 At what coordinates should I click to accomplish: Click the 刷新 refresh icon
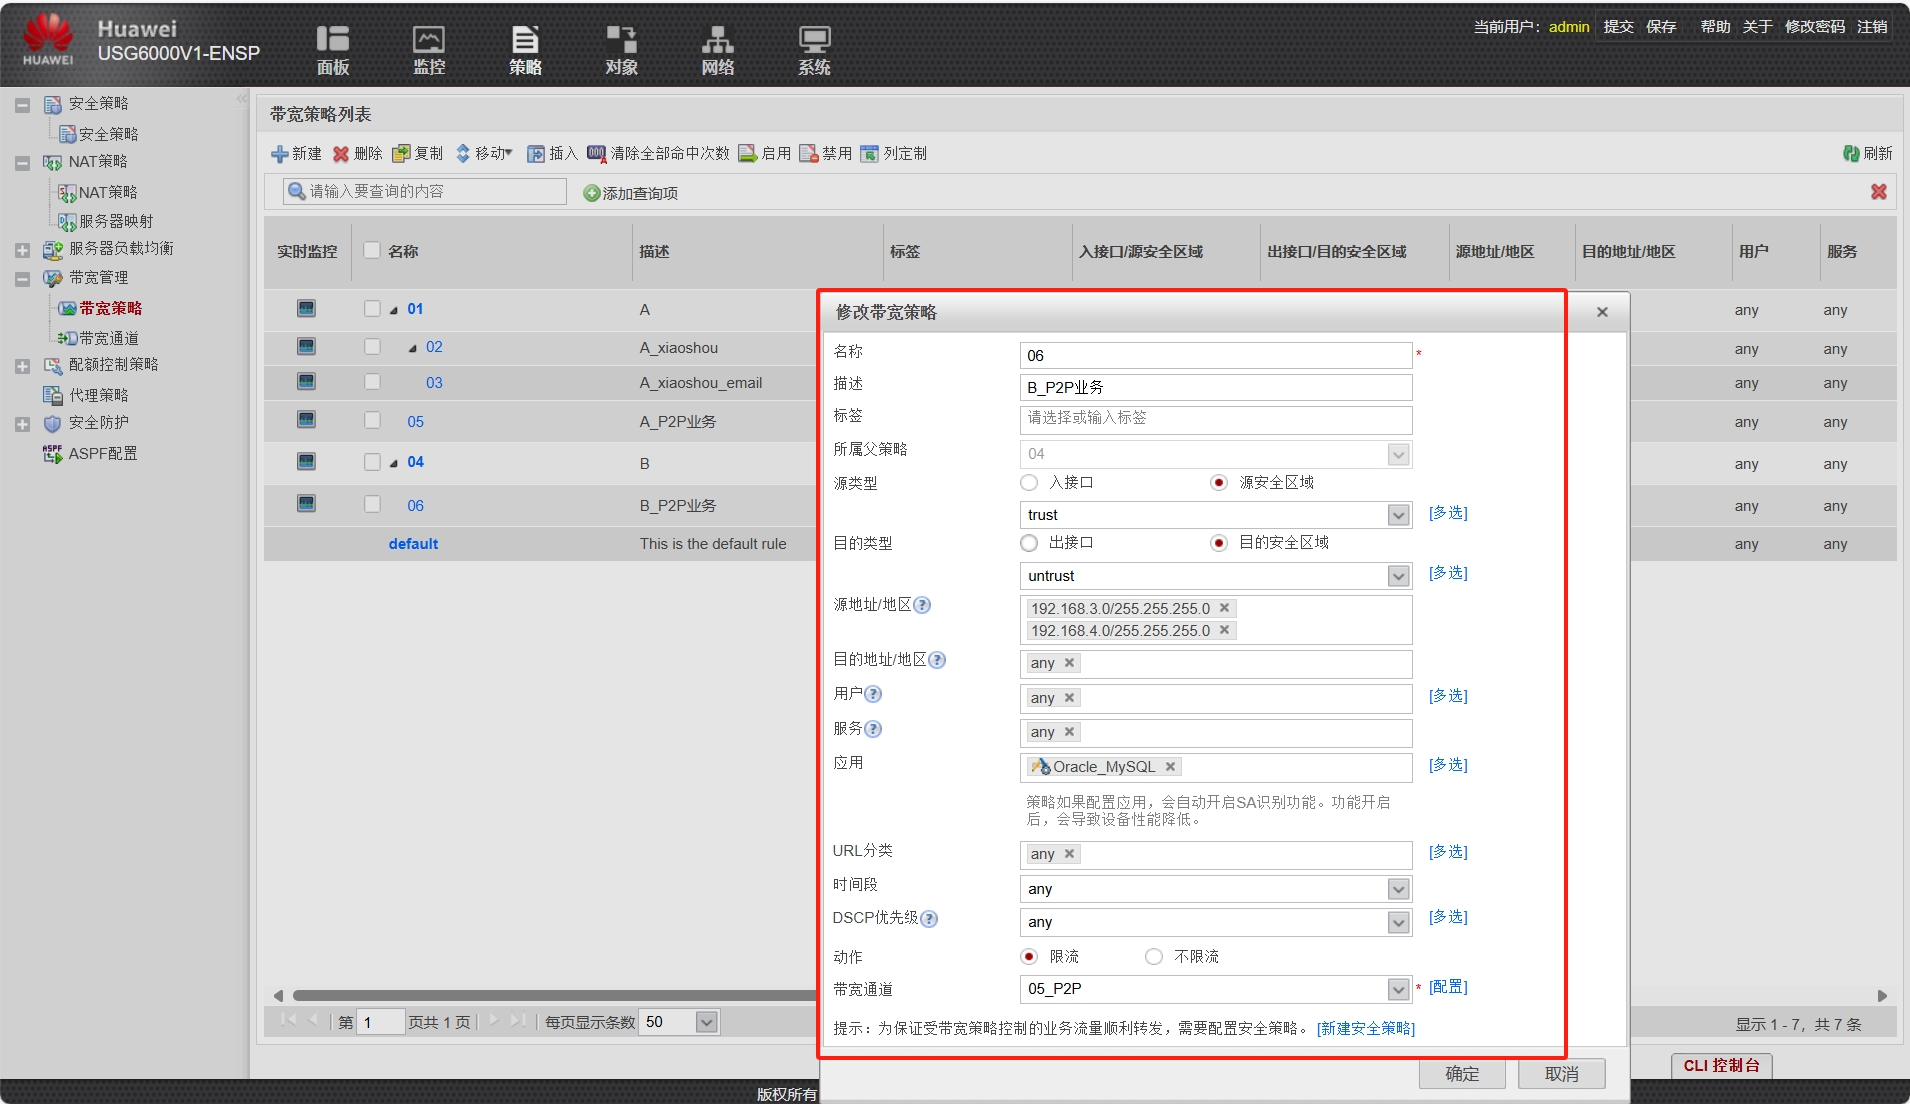1851,153
